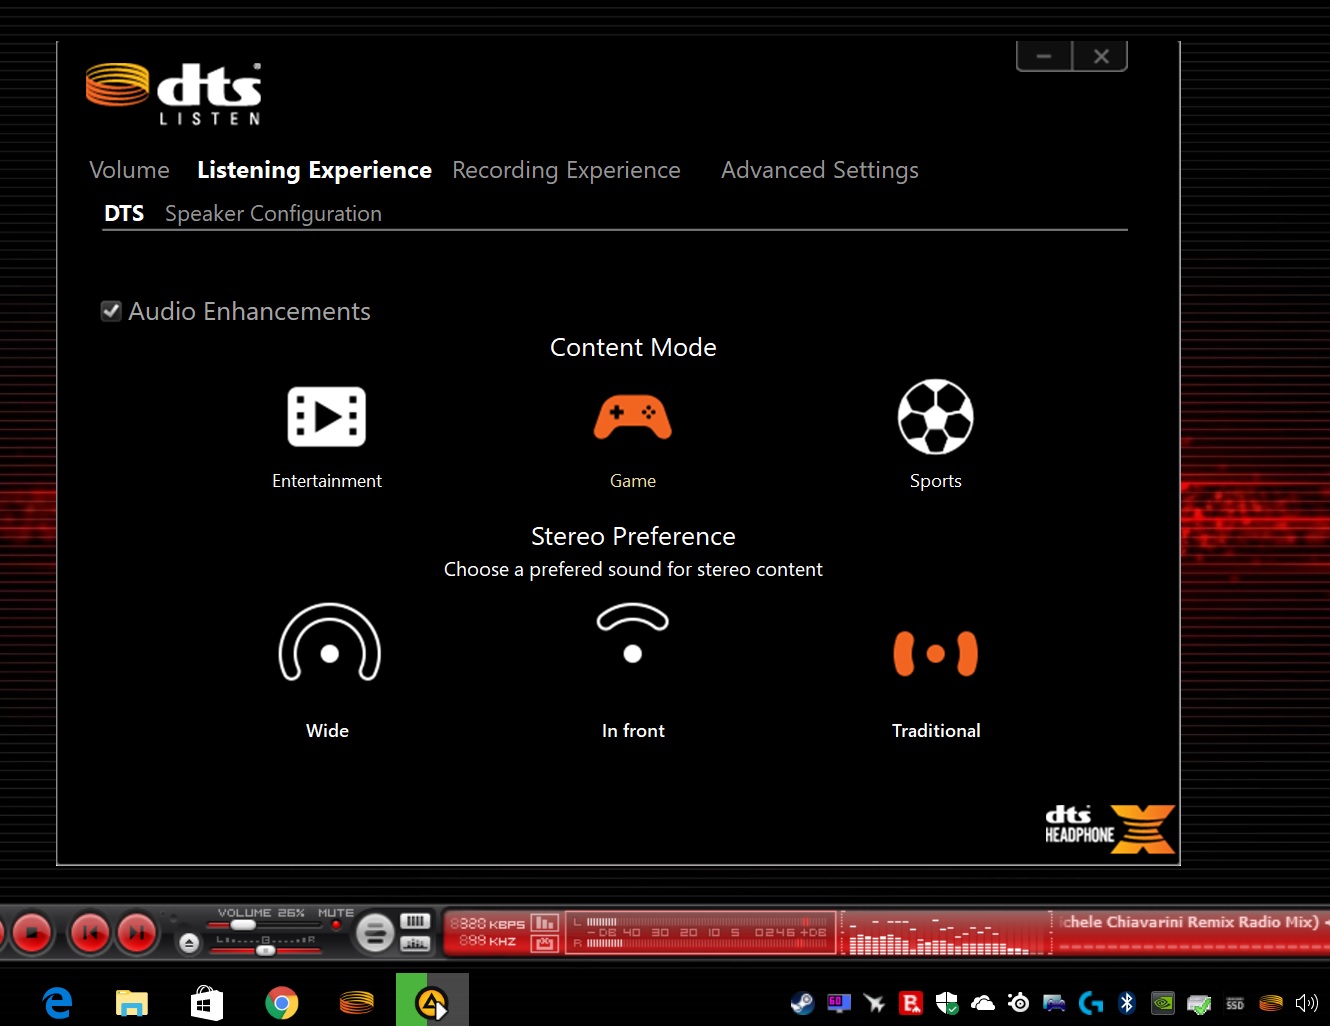Open SteelSeries tray icon

click(1019, 1003)
